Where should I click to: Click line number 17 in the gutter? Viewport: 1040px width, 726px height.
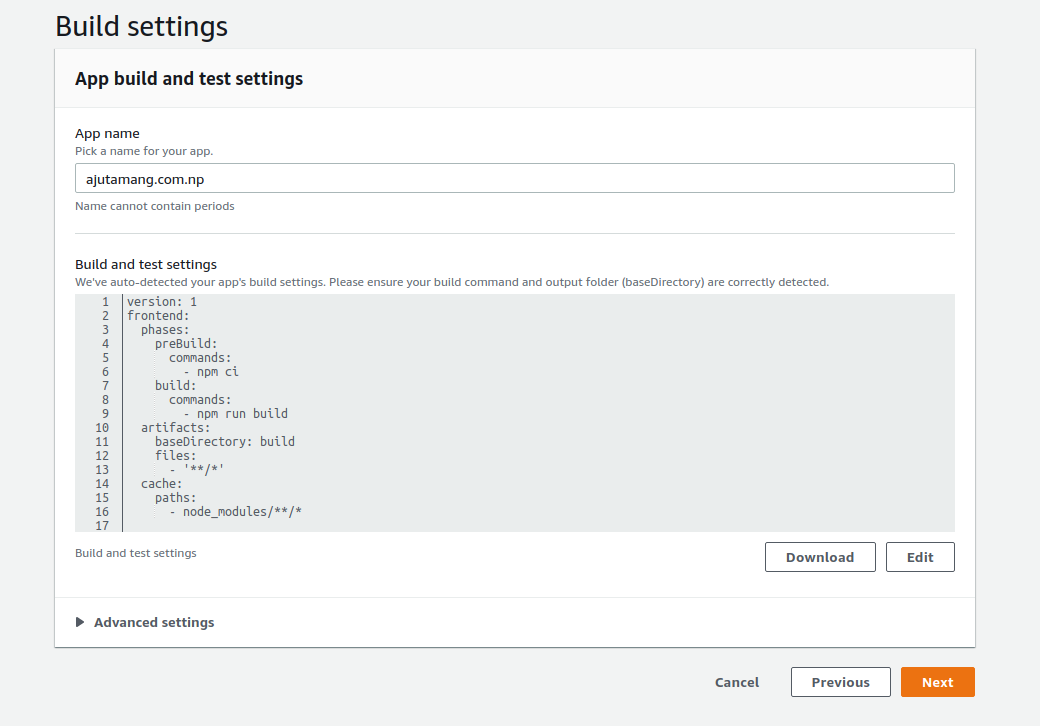coord(102,526)
